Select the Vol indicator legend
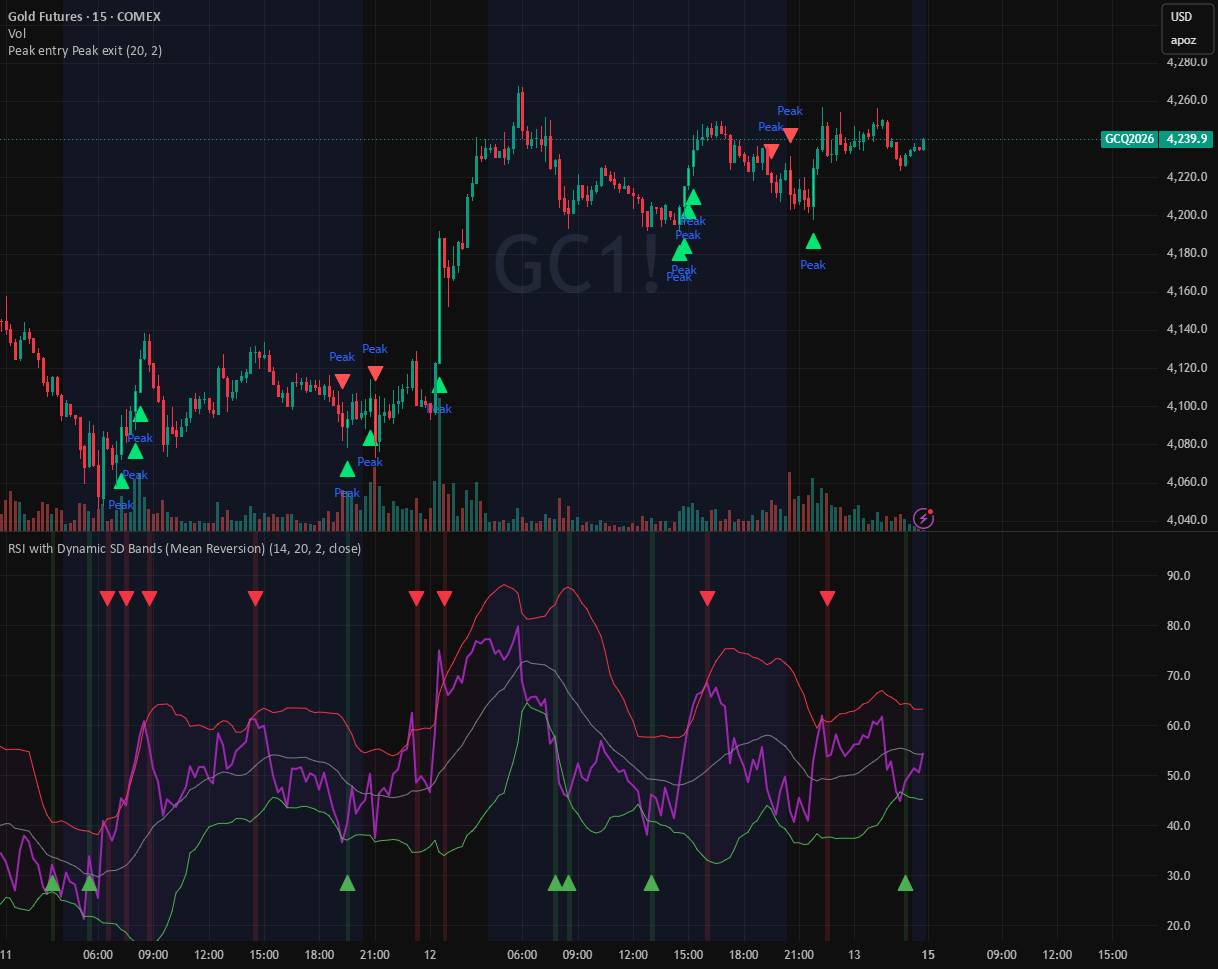This screenshot has width=1218, height=969. pyautogui.click(x=17, y=33)
